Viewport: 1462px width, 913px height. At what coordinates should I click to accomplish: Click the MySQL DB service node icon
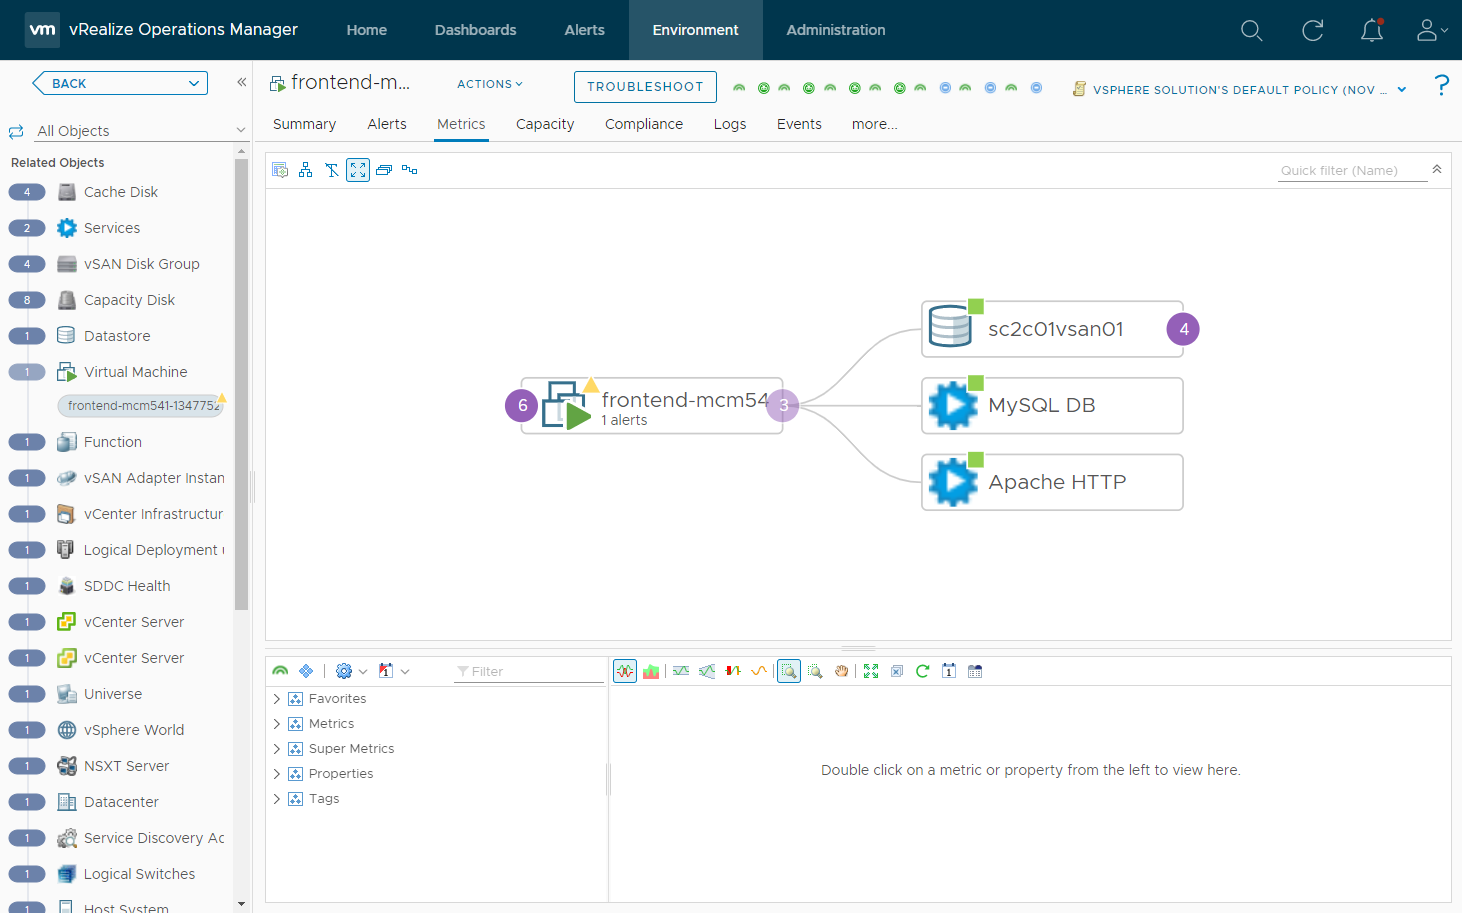point(952,406)
